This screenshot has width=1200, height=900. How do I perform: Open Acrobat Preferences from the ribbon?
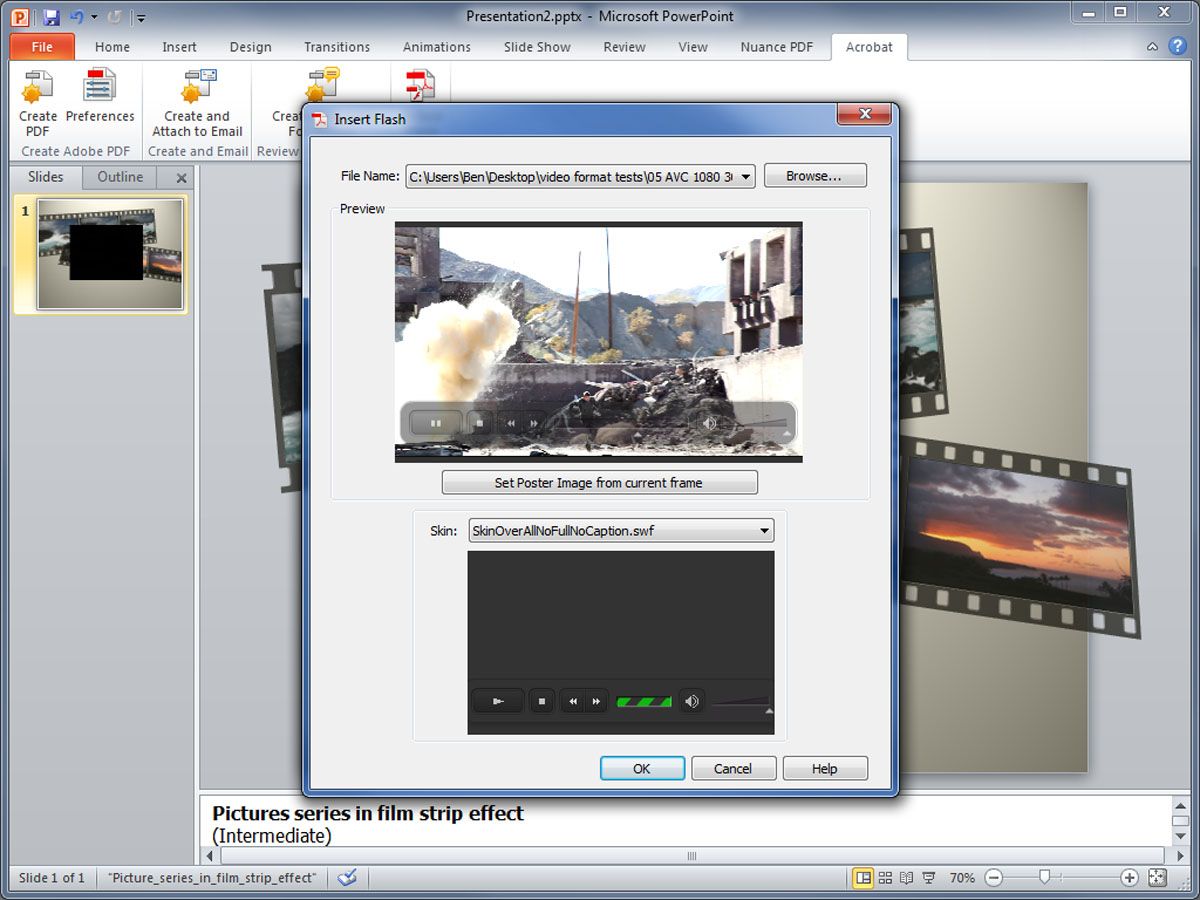click(x=100, y=97)
